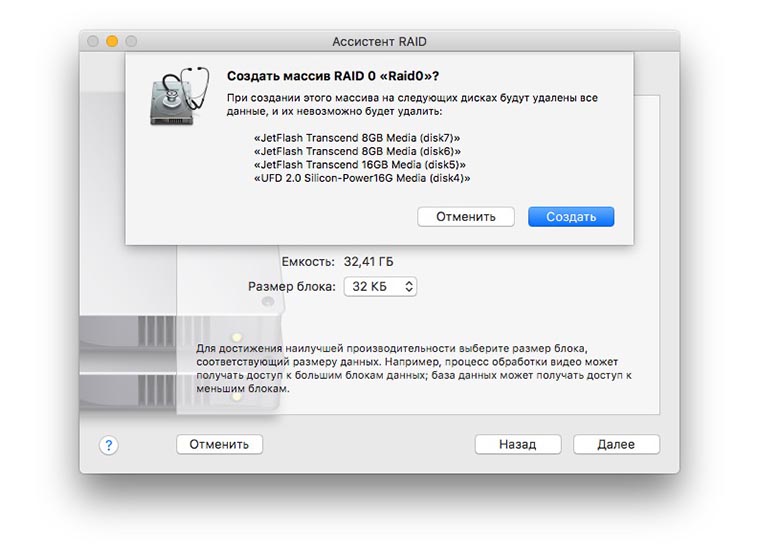This screenshot has width=760, height=550.
Task: Click the capacity value 32,41 ГБ
Action: point(368,262)
